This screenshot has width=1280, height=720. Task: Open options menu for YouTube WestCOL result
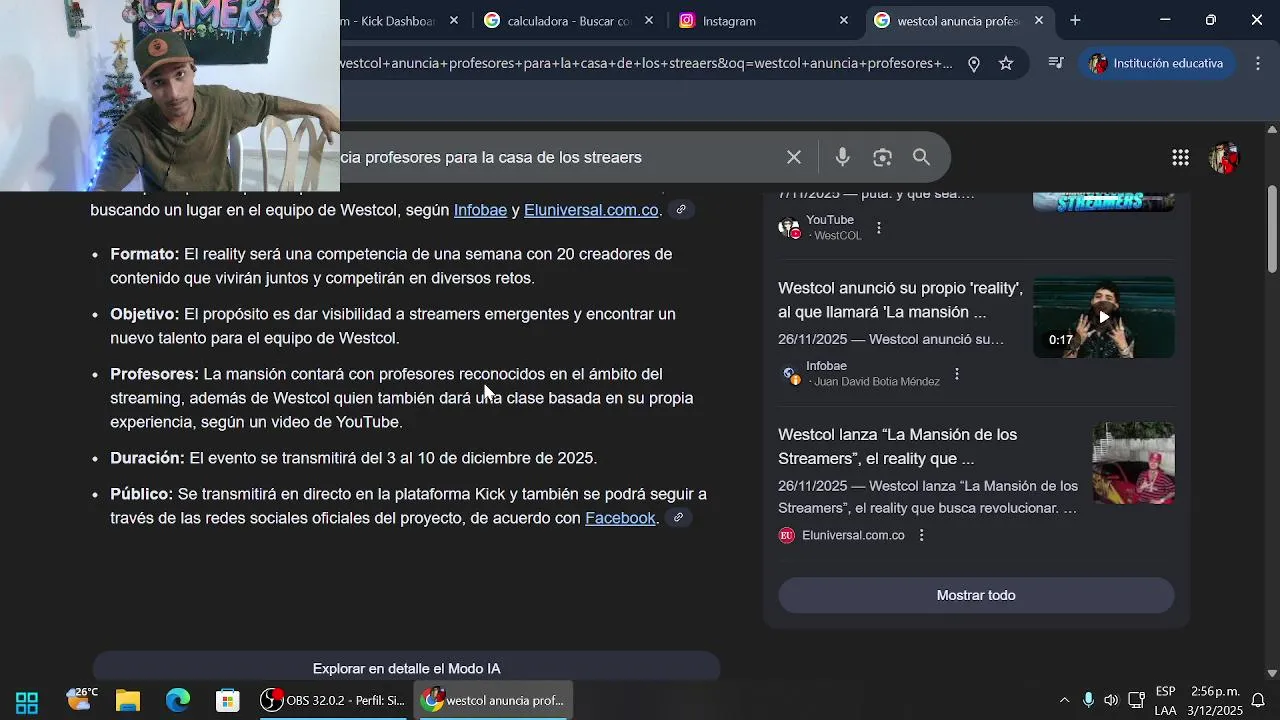879,228
